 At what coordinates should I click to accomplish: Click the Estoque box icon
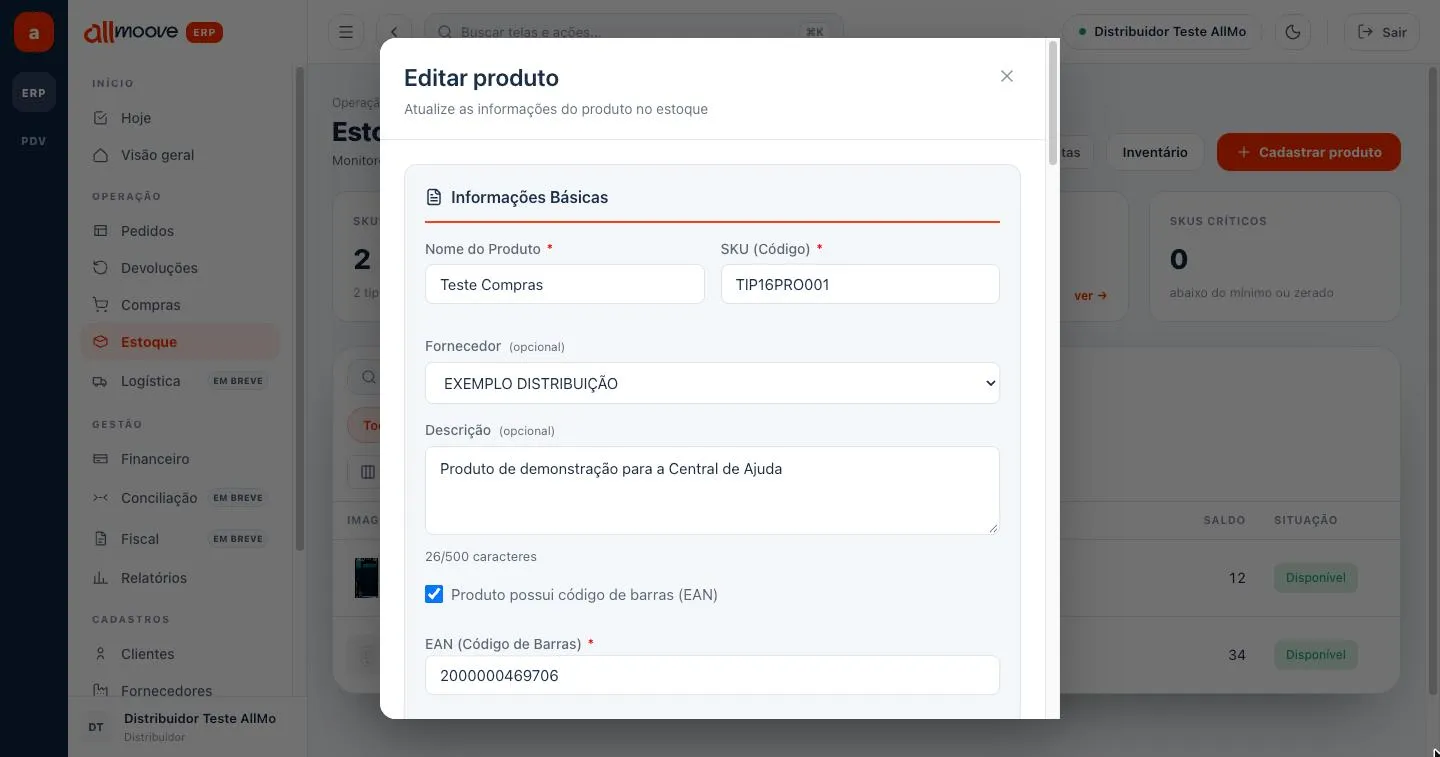pos(100,342)
